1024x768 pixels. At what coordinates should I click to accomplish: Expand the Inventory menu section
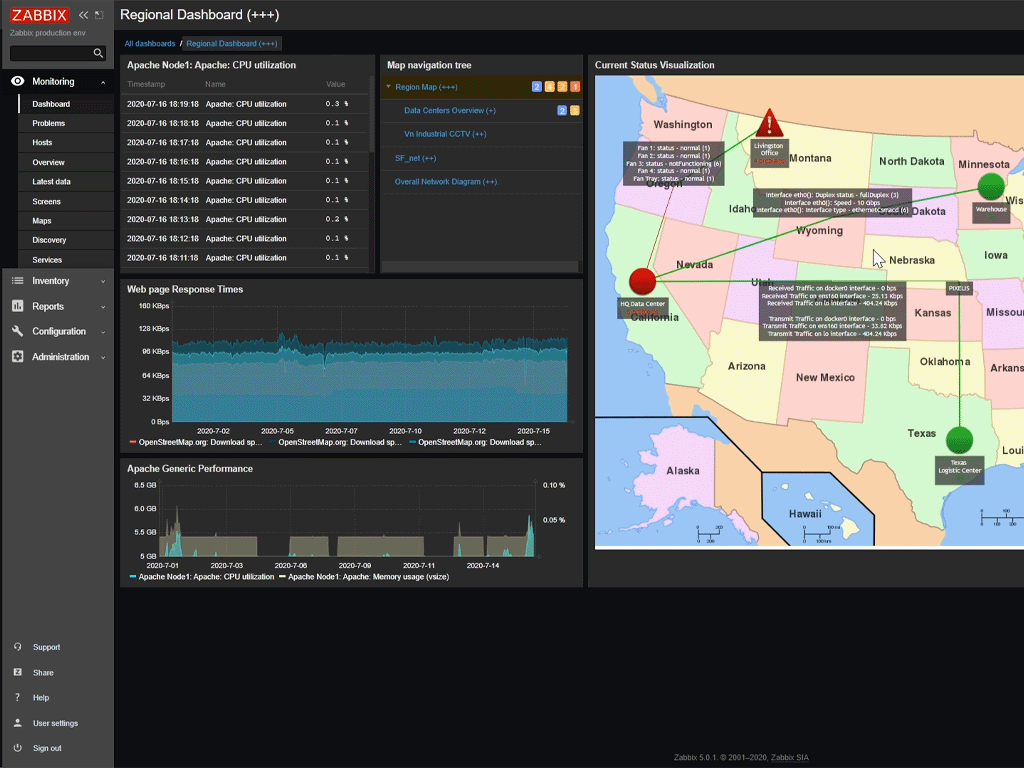(103, 281)
